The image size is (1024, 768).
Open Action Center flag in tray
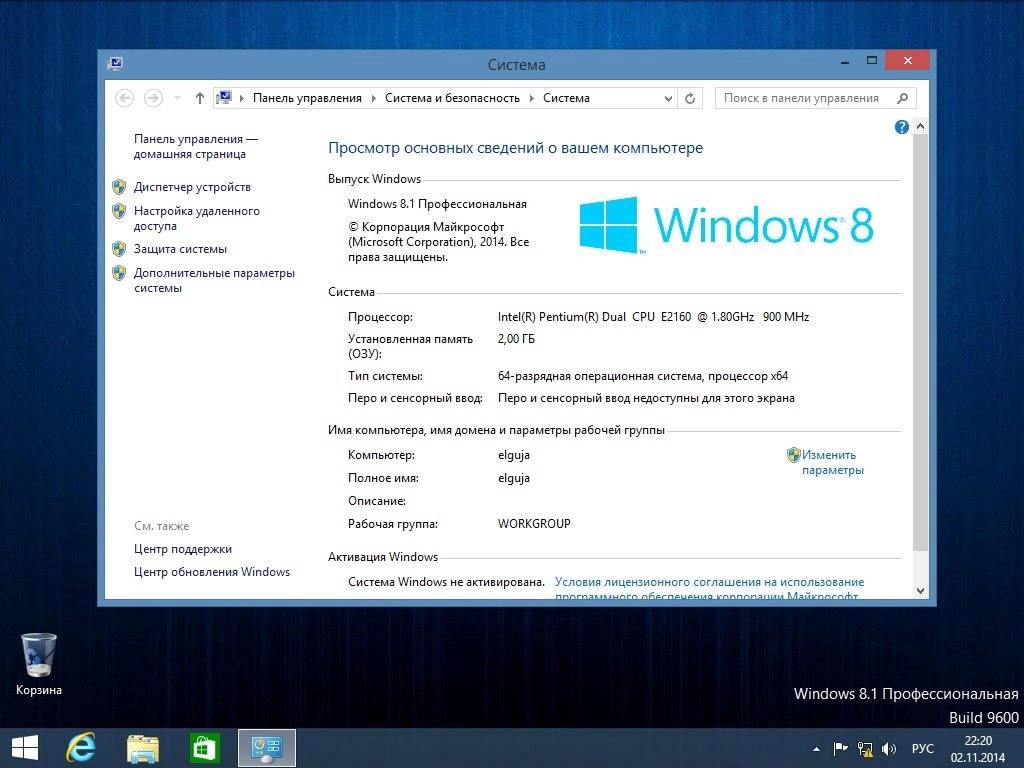840,748
